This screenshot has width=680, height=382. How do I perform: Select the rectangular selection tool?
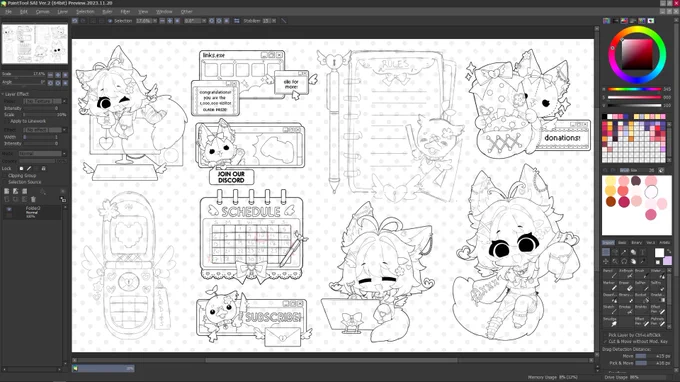click(x=606, y=252)
